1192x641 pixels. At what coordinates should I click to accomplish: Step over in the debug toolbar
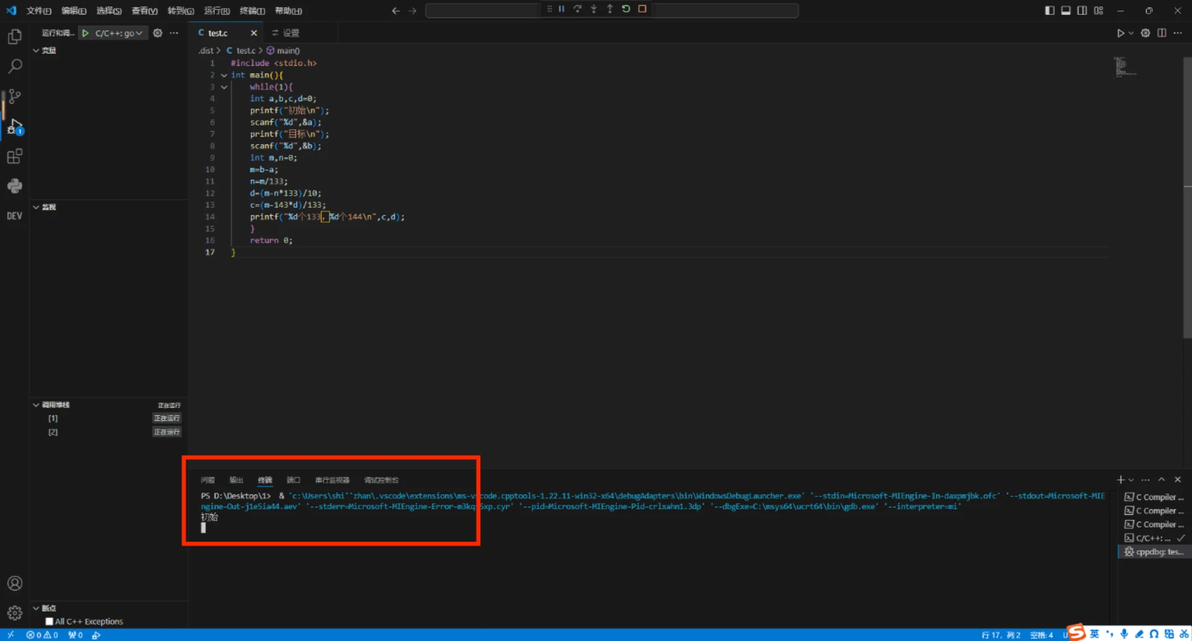coord(578,9)
